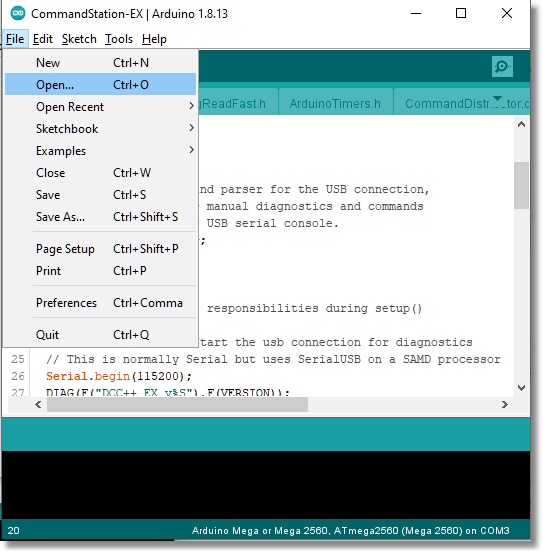Image resolution: width=543 pixels, height=553 pixels.
Task: Click line number 20 in status bar
Action: (x=13, y=530)
